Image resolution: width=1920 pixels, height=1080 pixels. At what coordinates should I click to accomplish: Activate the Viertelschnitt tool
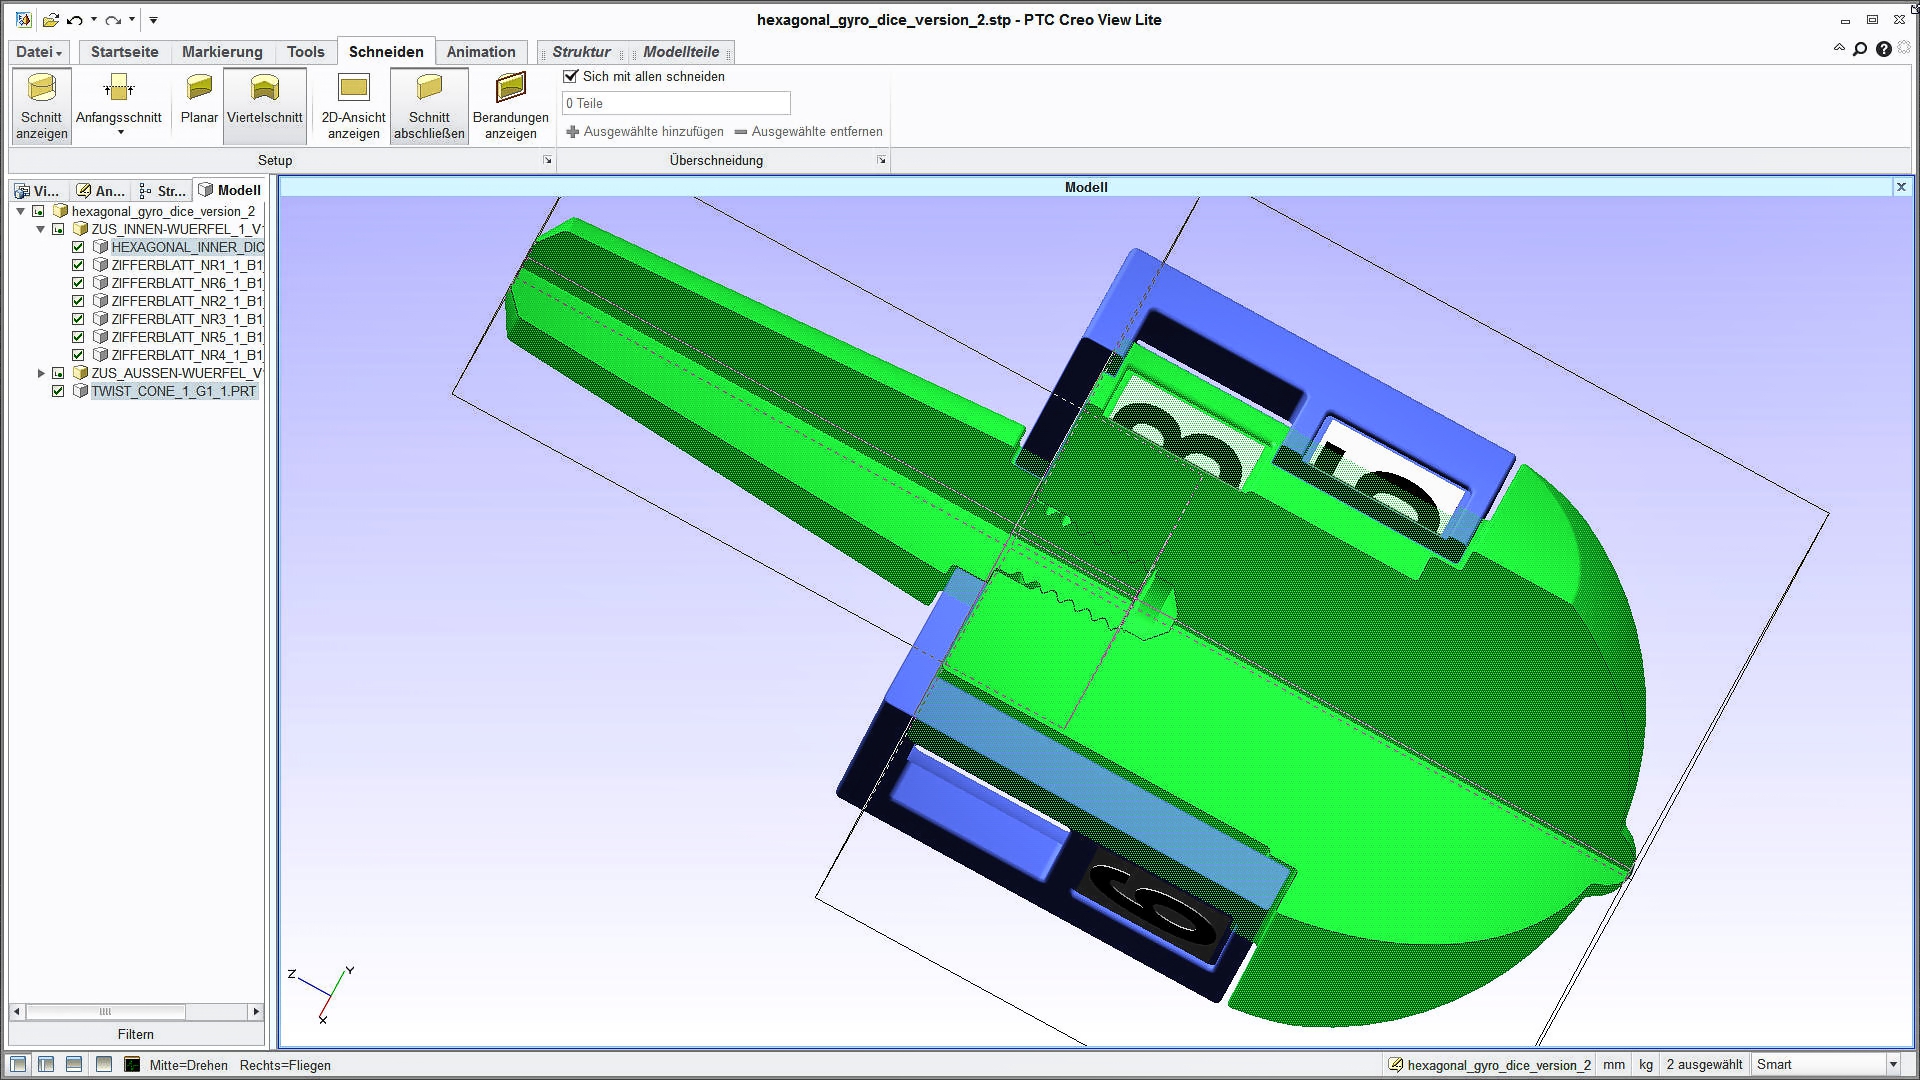(x=264, y=99)
